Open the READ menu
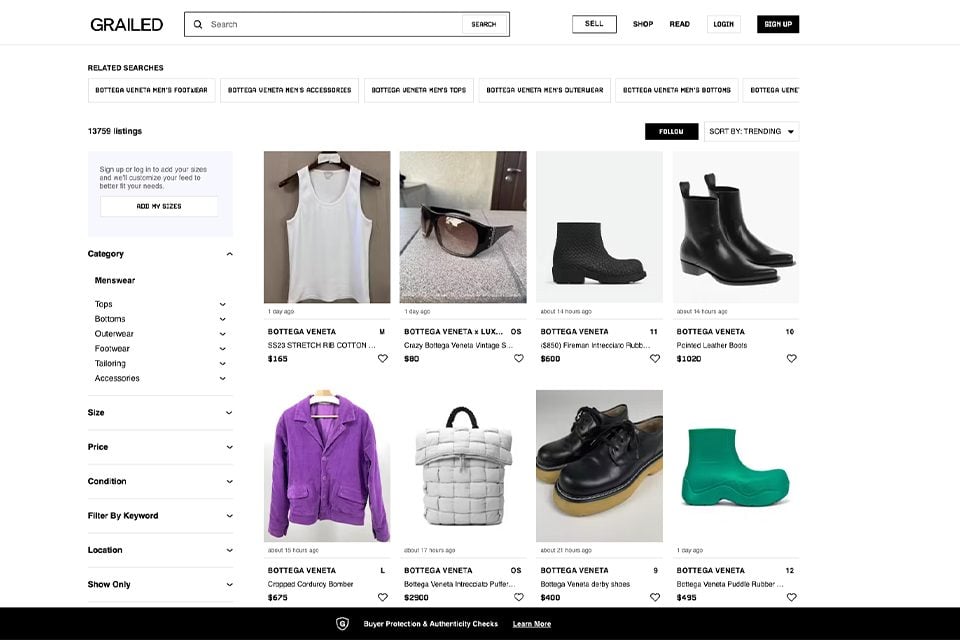960x640 pixels. click(680, 24)
